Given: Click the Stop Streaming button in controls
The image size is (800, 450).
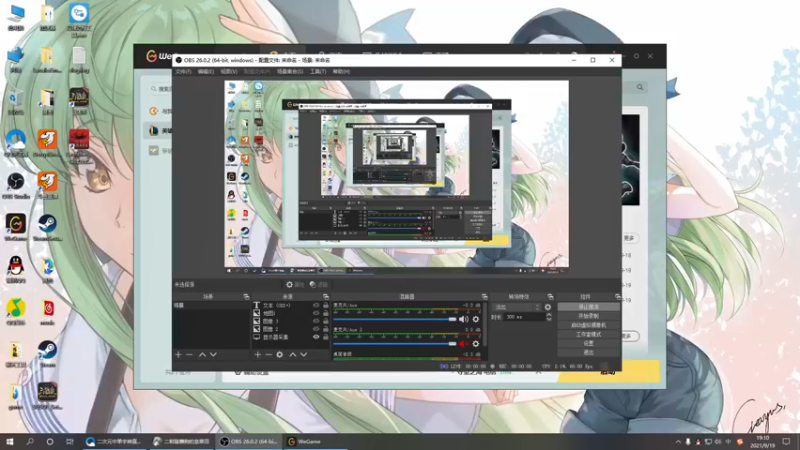Looking at the screenshot, I should pyautogui.click(x=588, y=307).
